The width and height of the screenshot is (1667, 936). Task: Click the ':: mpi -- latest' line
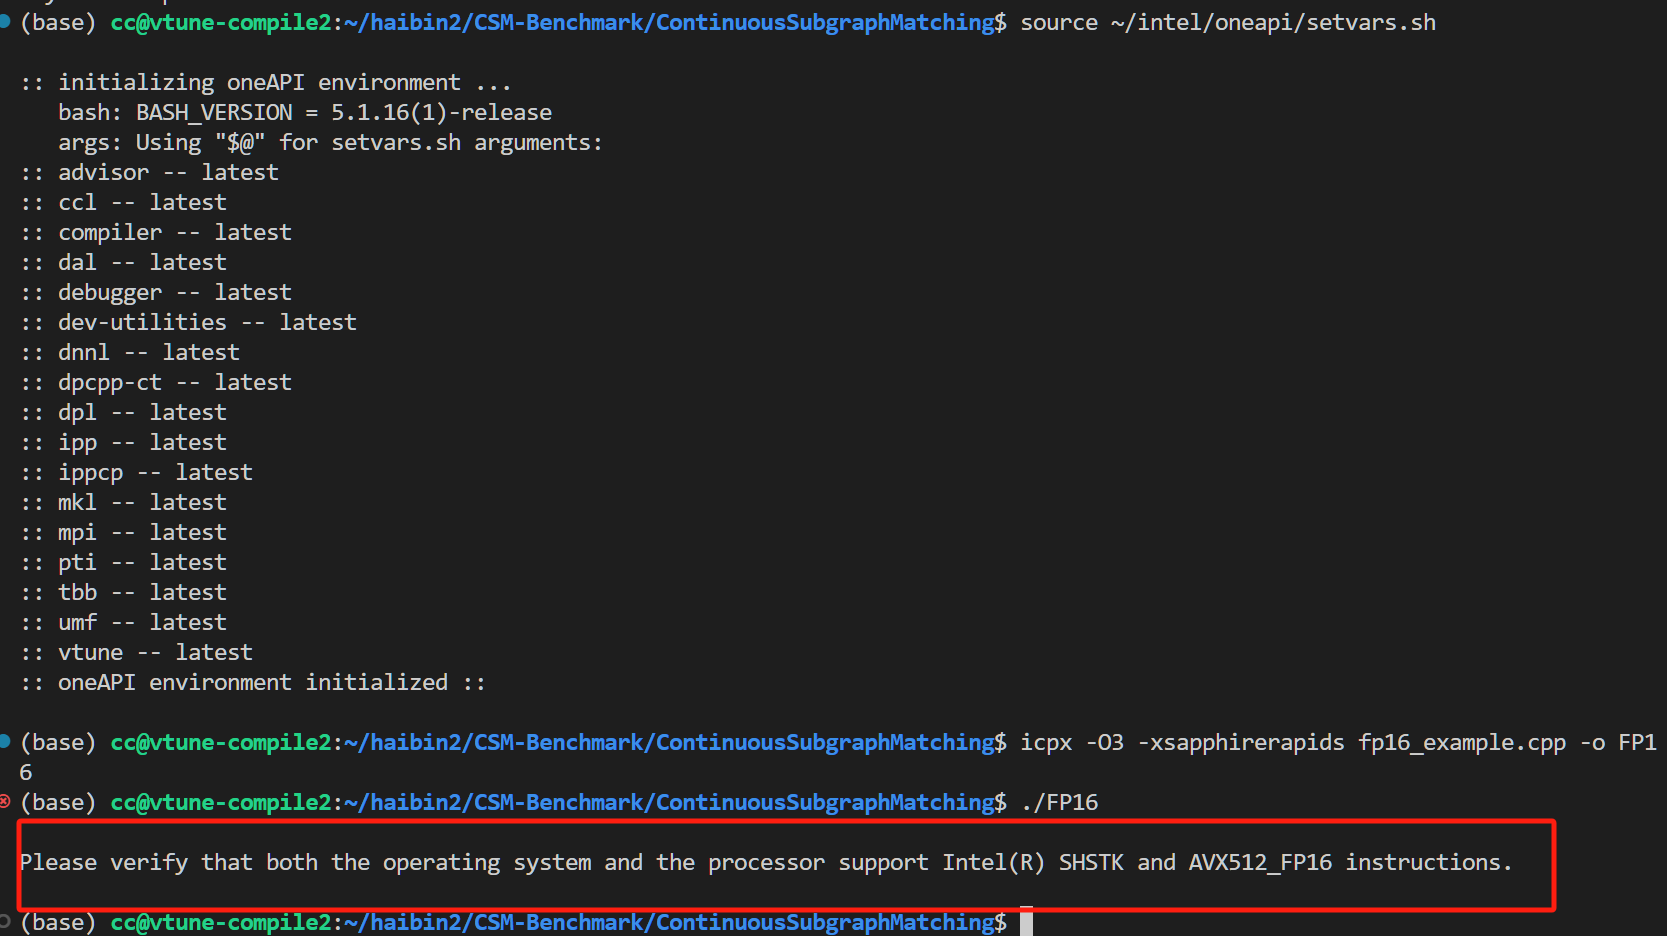(x=123, y=532)
